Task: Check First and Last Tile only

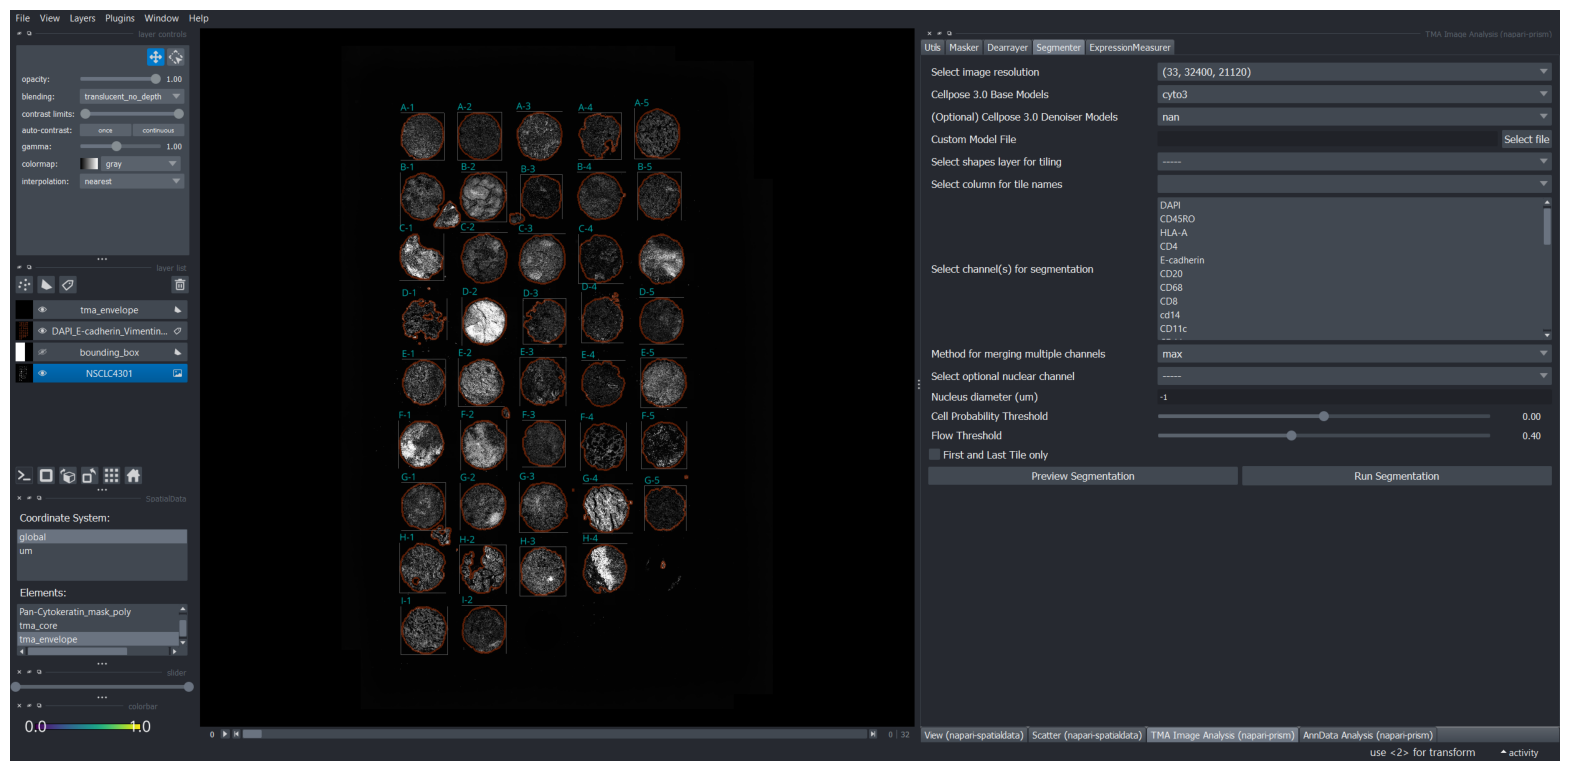Action: [x=935, y=455]
